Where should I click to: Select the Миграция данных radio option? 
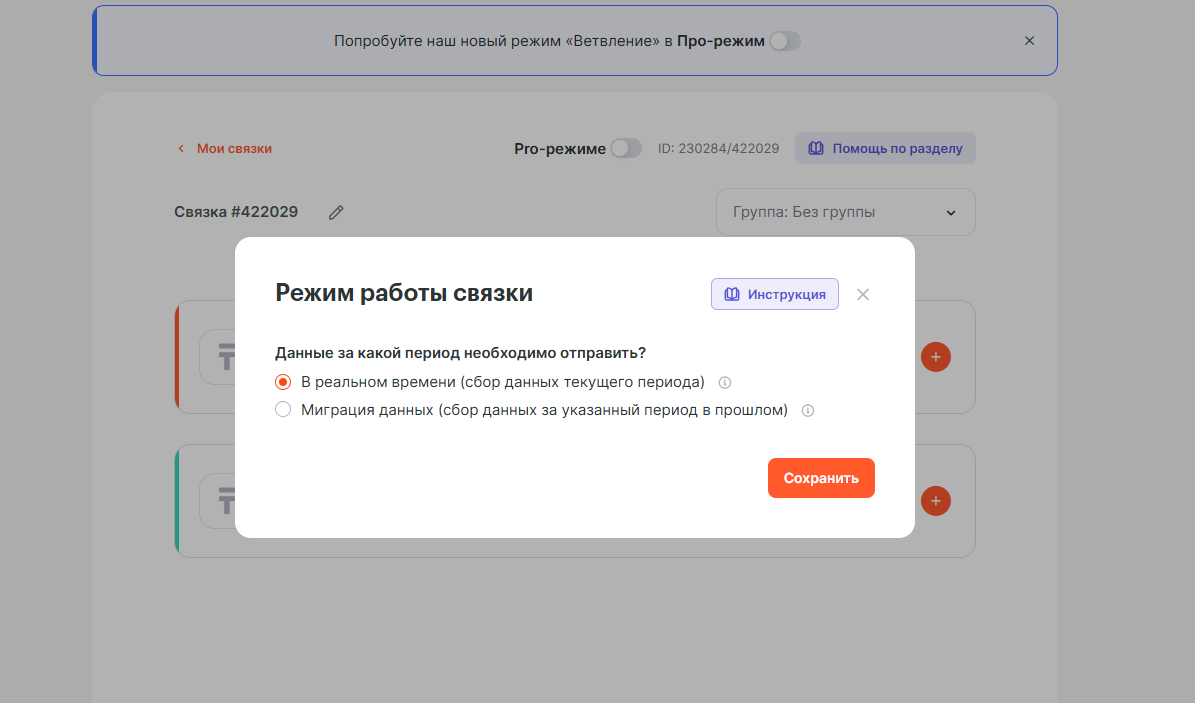(x=283, y=410)
